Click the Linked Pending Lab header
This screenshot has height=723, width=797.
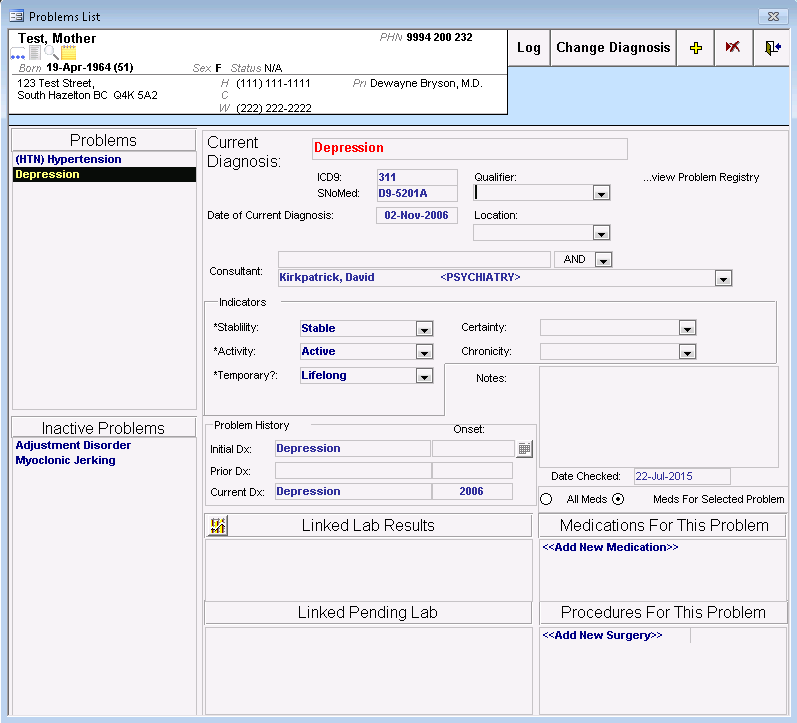click(367, 612)
